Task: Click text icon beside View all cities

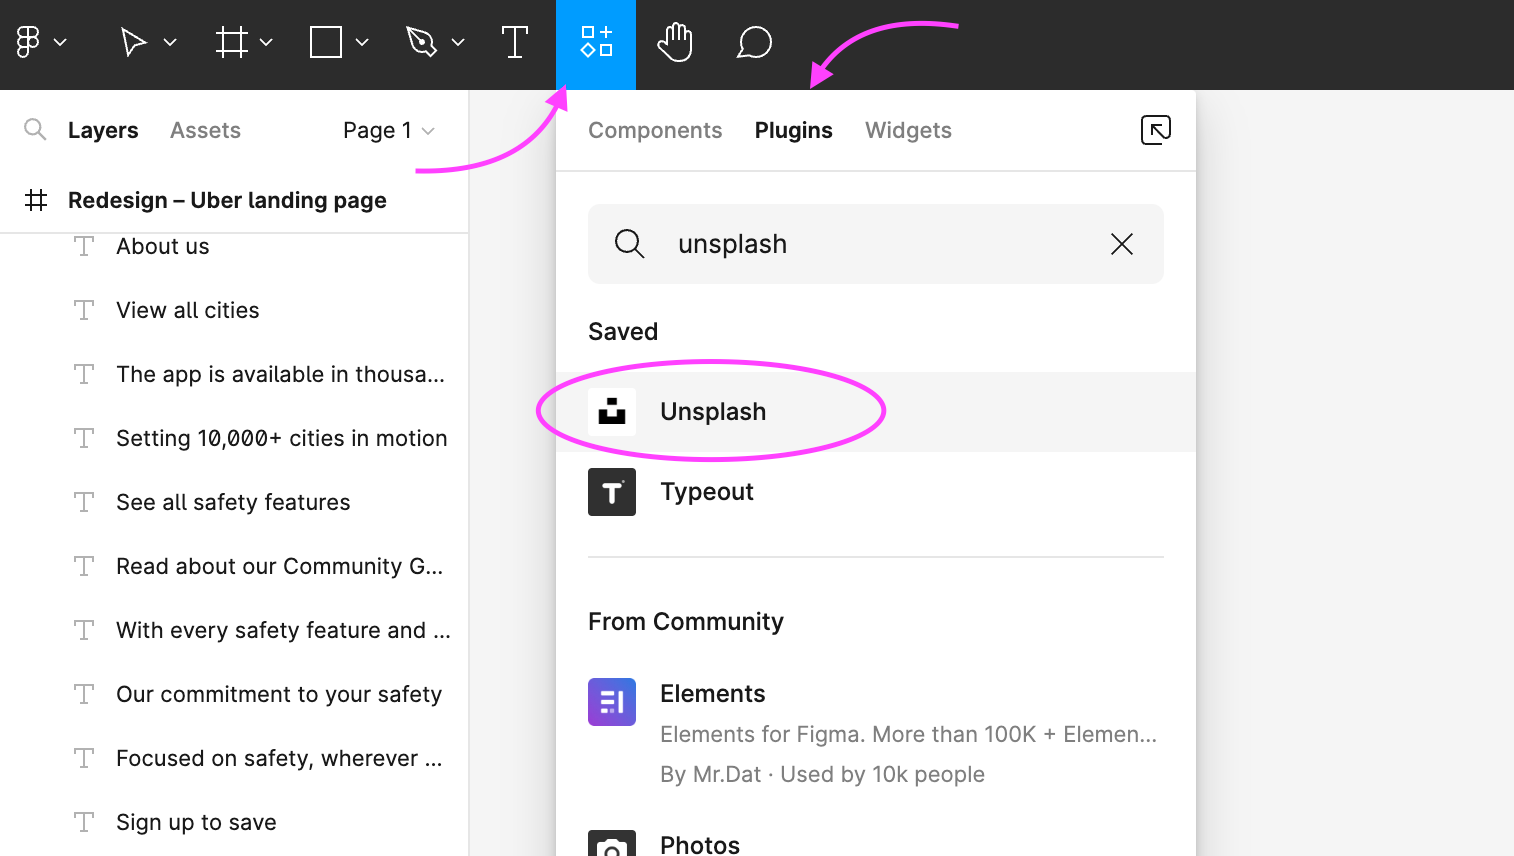Action: (x=84, y=310)
